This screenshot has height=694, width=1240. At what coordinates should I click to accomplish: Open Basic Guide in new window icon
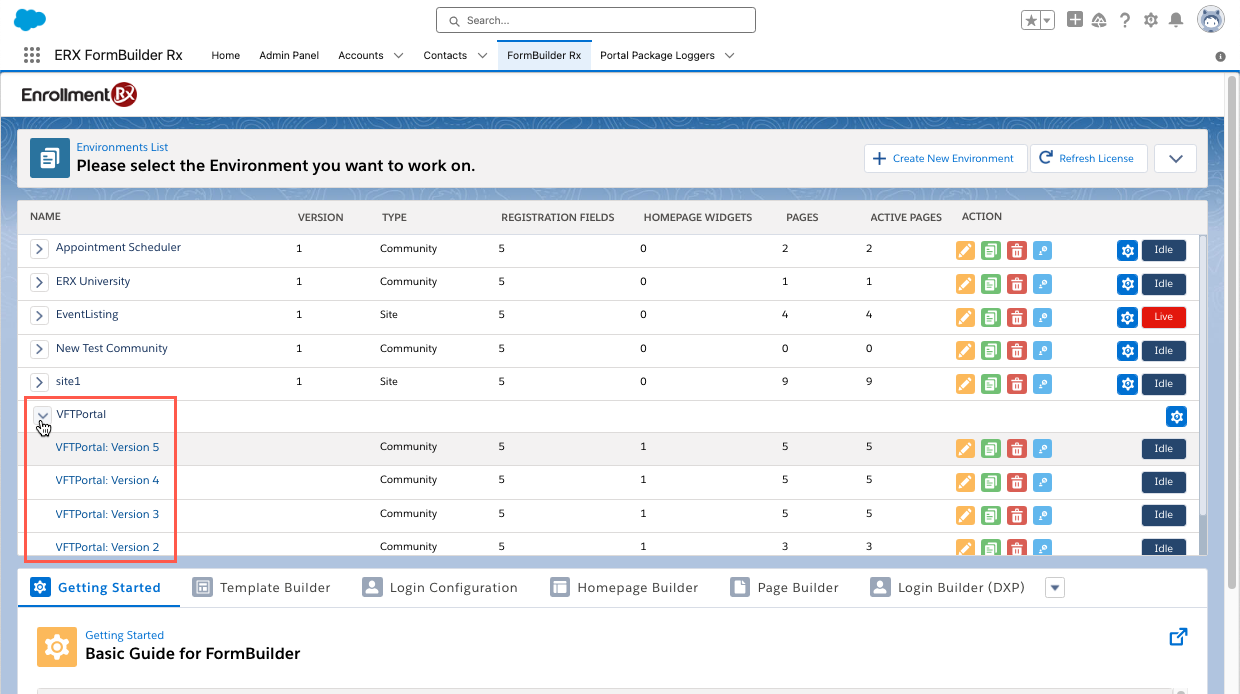pyautogui.click(x=1178, y=637)
